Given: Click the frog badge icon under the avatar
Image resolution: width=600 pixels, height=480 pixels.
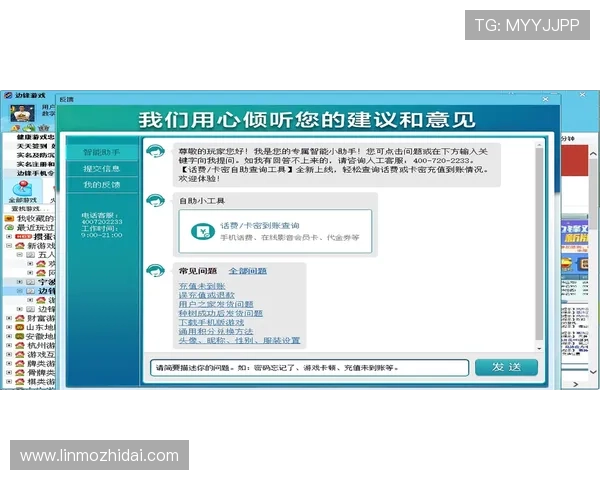Looking at the screenshot, I should click(x=29, y=127).
